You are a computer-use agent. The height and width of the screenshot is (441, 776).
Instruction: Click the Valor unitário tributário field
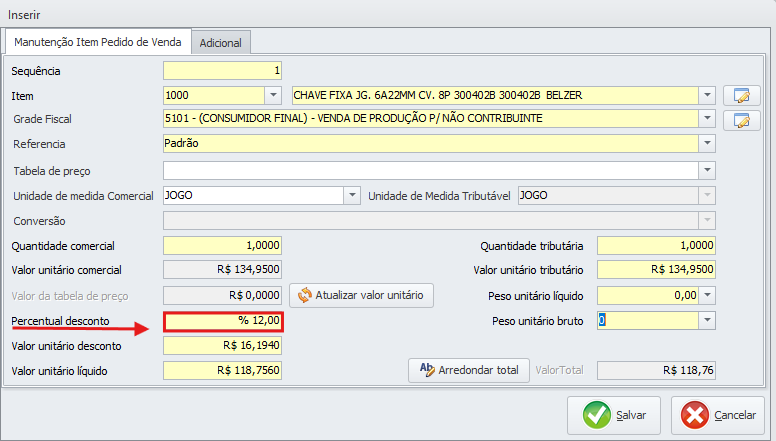(x=657, y=270)
